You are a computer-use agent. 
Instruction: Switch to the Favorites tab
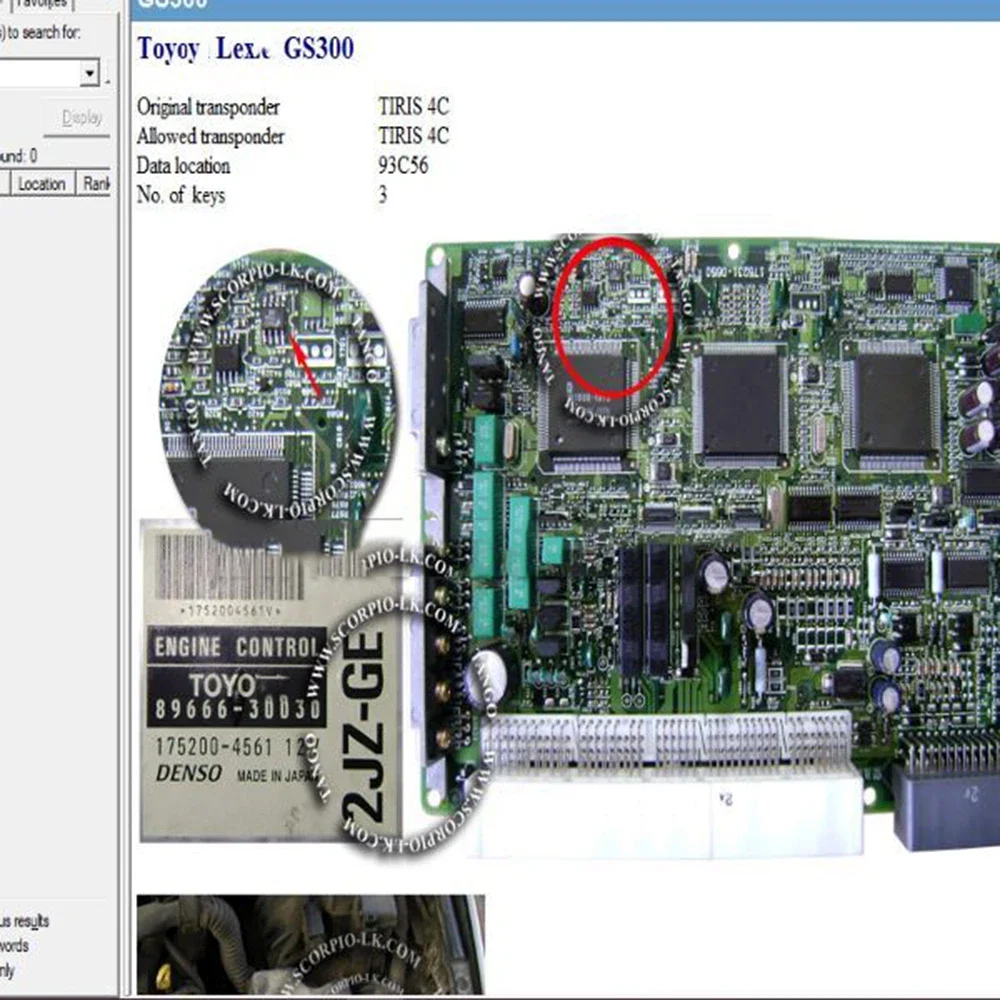pyautogui.click(x=42, y=4)
